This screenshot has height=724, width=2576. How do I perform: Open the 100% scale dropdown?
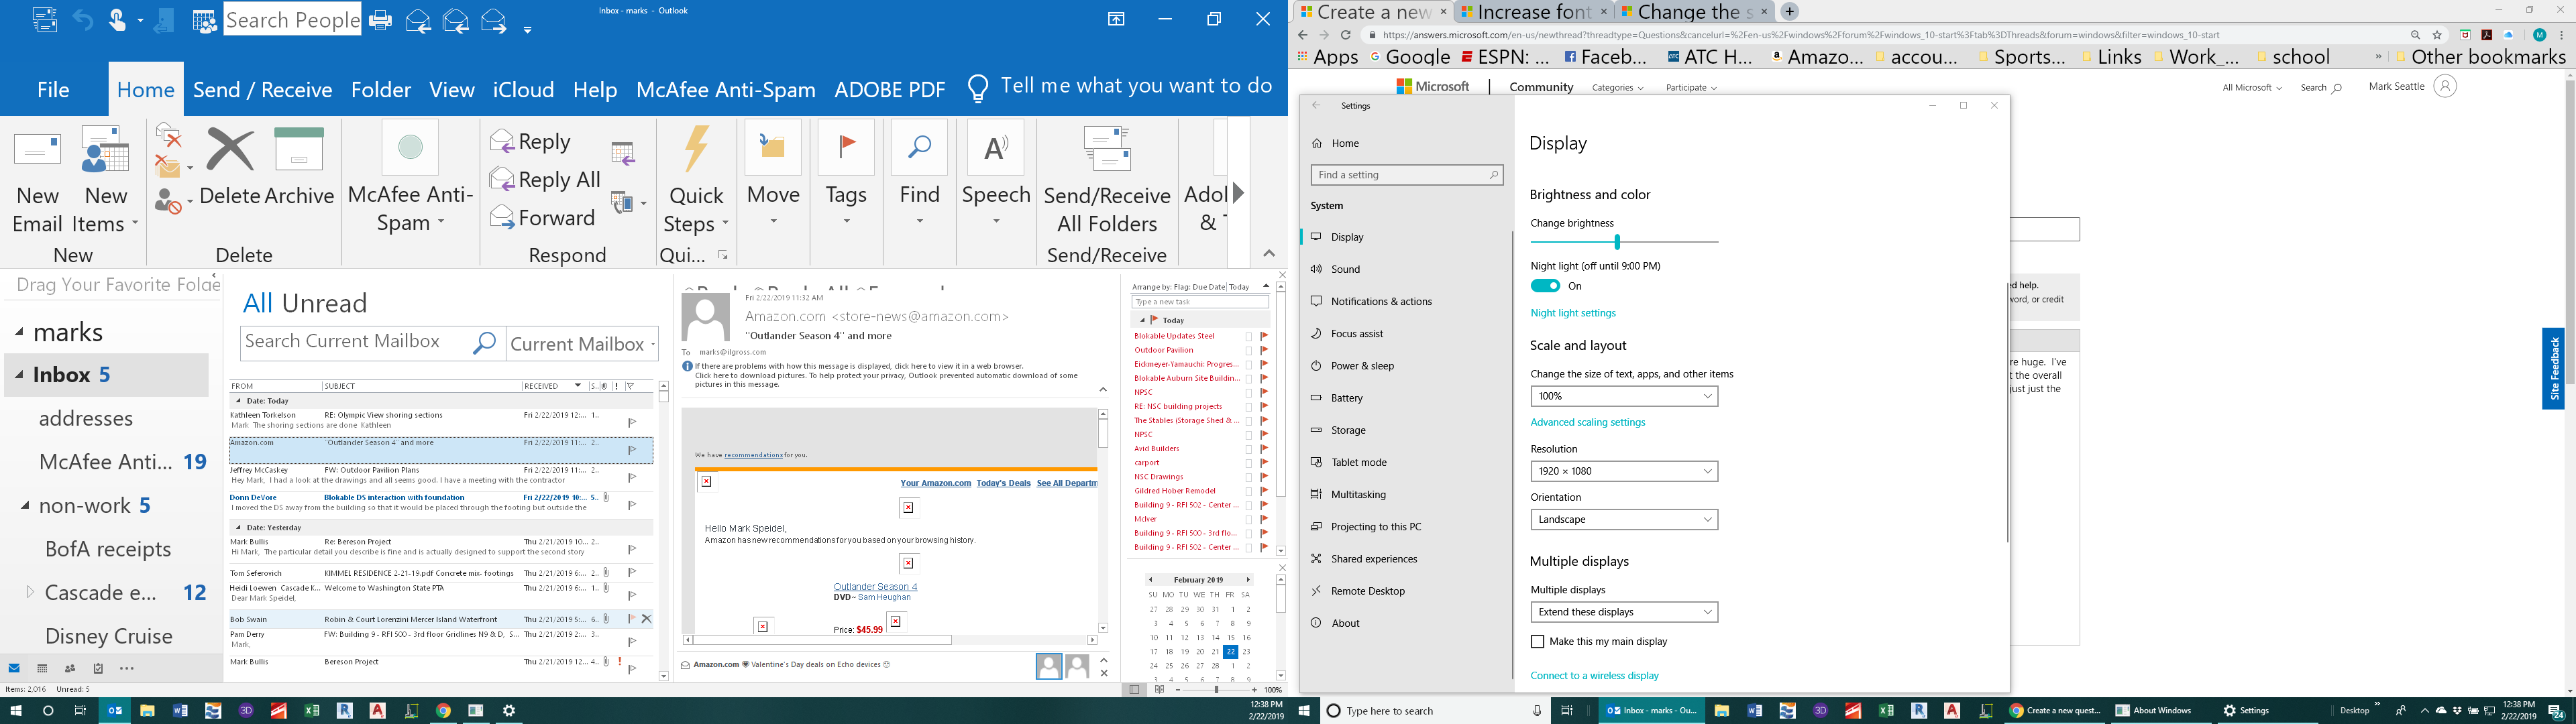click(x=1624, y=396)
